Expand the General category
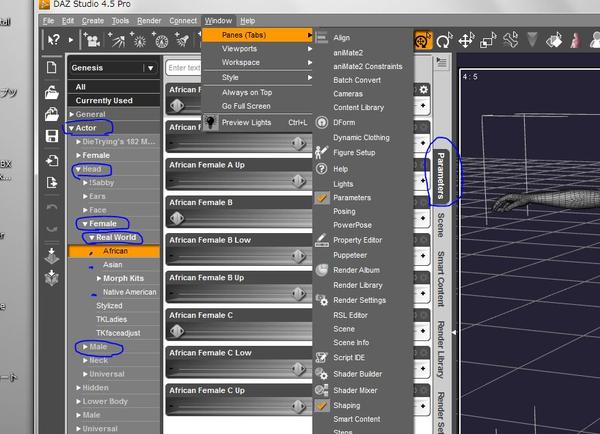Viewport: 600px width, 434px height. tap(72, 114)
